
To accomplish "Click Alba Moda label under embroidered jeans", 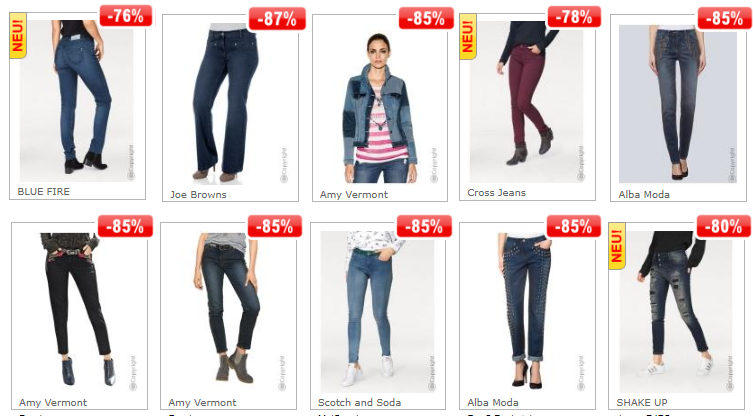I will (644, 195).
